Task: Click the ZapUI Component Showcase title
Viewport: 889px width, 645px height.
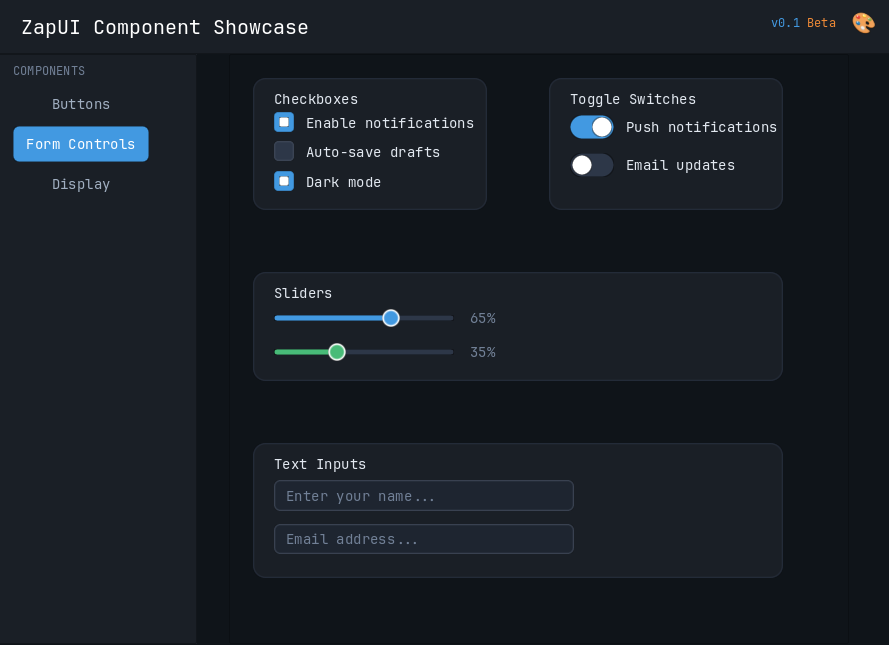Action: point(165,27)
